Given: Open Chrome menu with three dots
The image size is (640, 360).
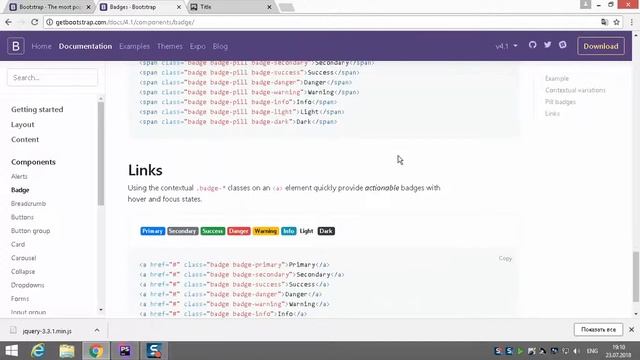Looking at the screenshot, I should 631,22.
